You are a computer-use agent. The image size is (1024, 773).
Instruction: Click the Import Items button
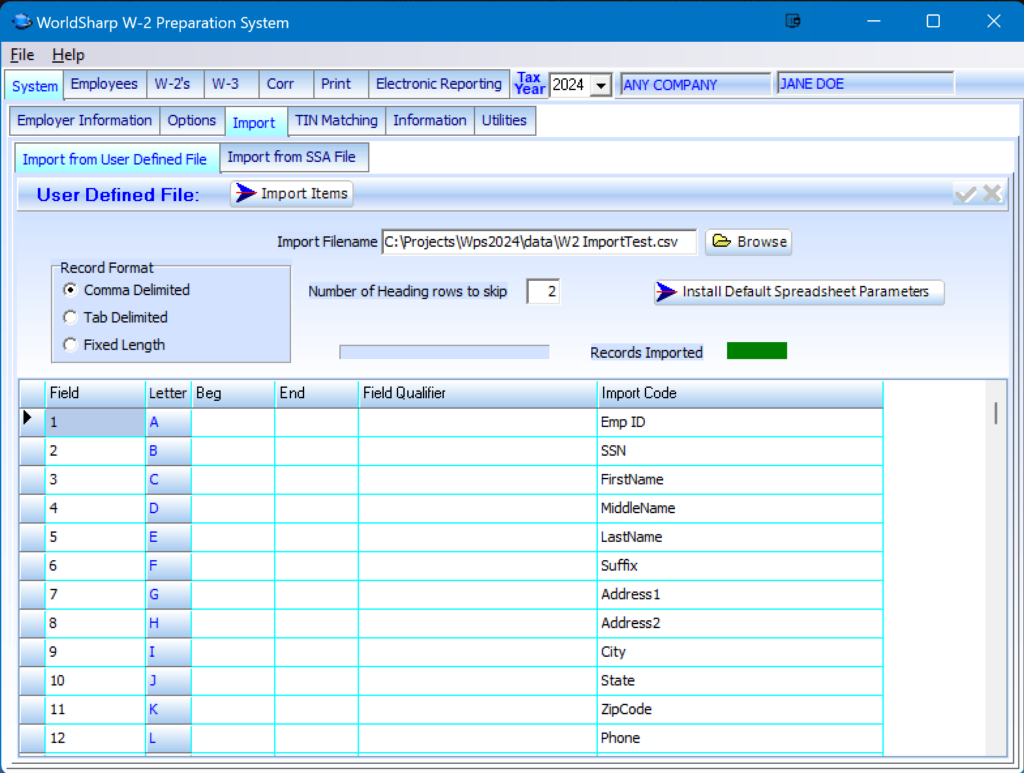(292, 194)
